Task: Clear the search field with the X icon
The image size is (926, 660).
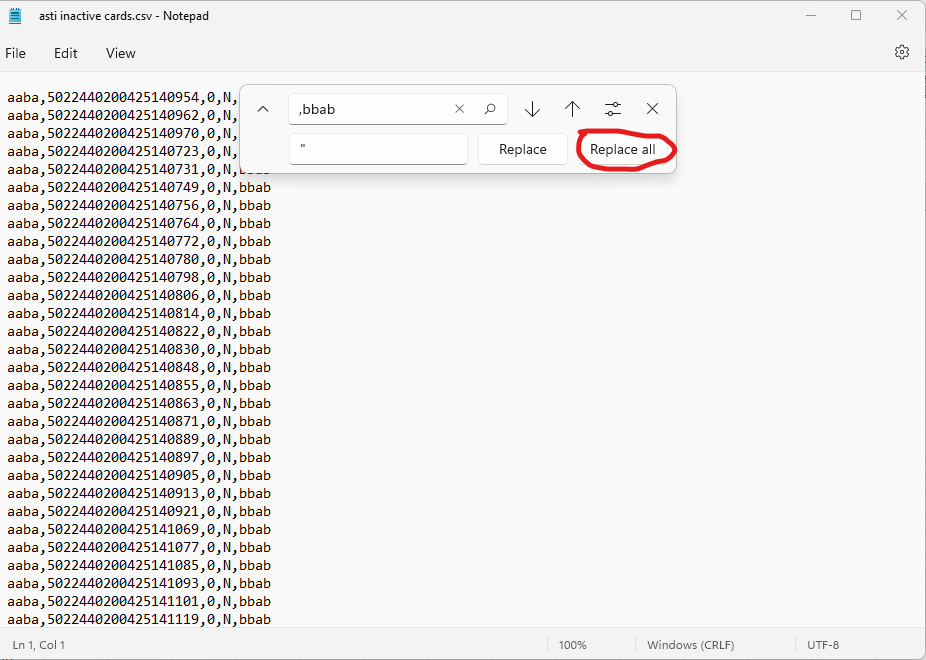Action: pos(459,109)
